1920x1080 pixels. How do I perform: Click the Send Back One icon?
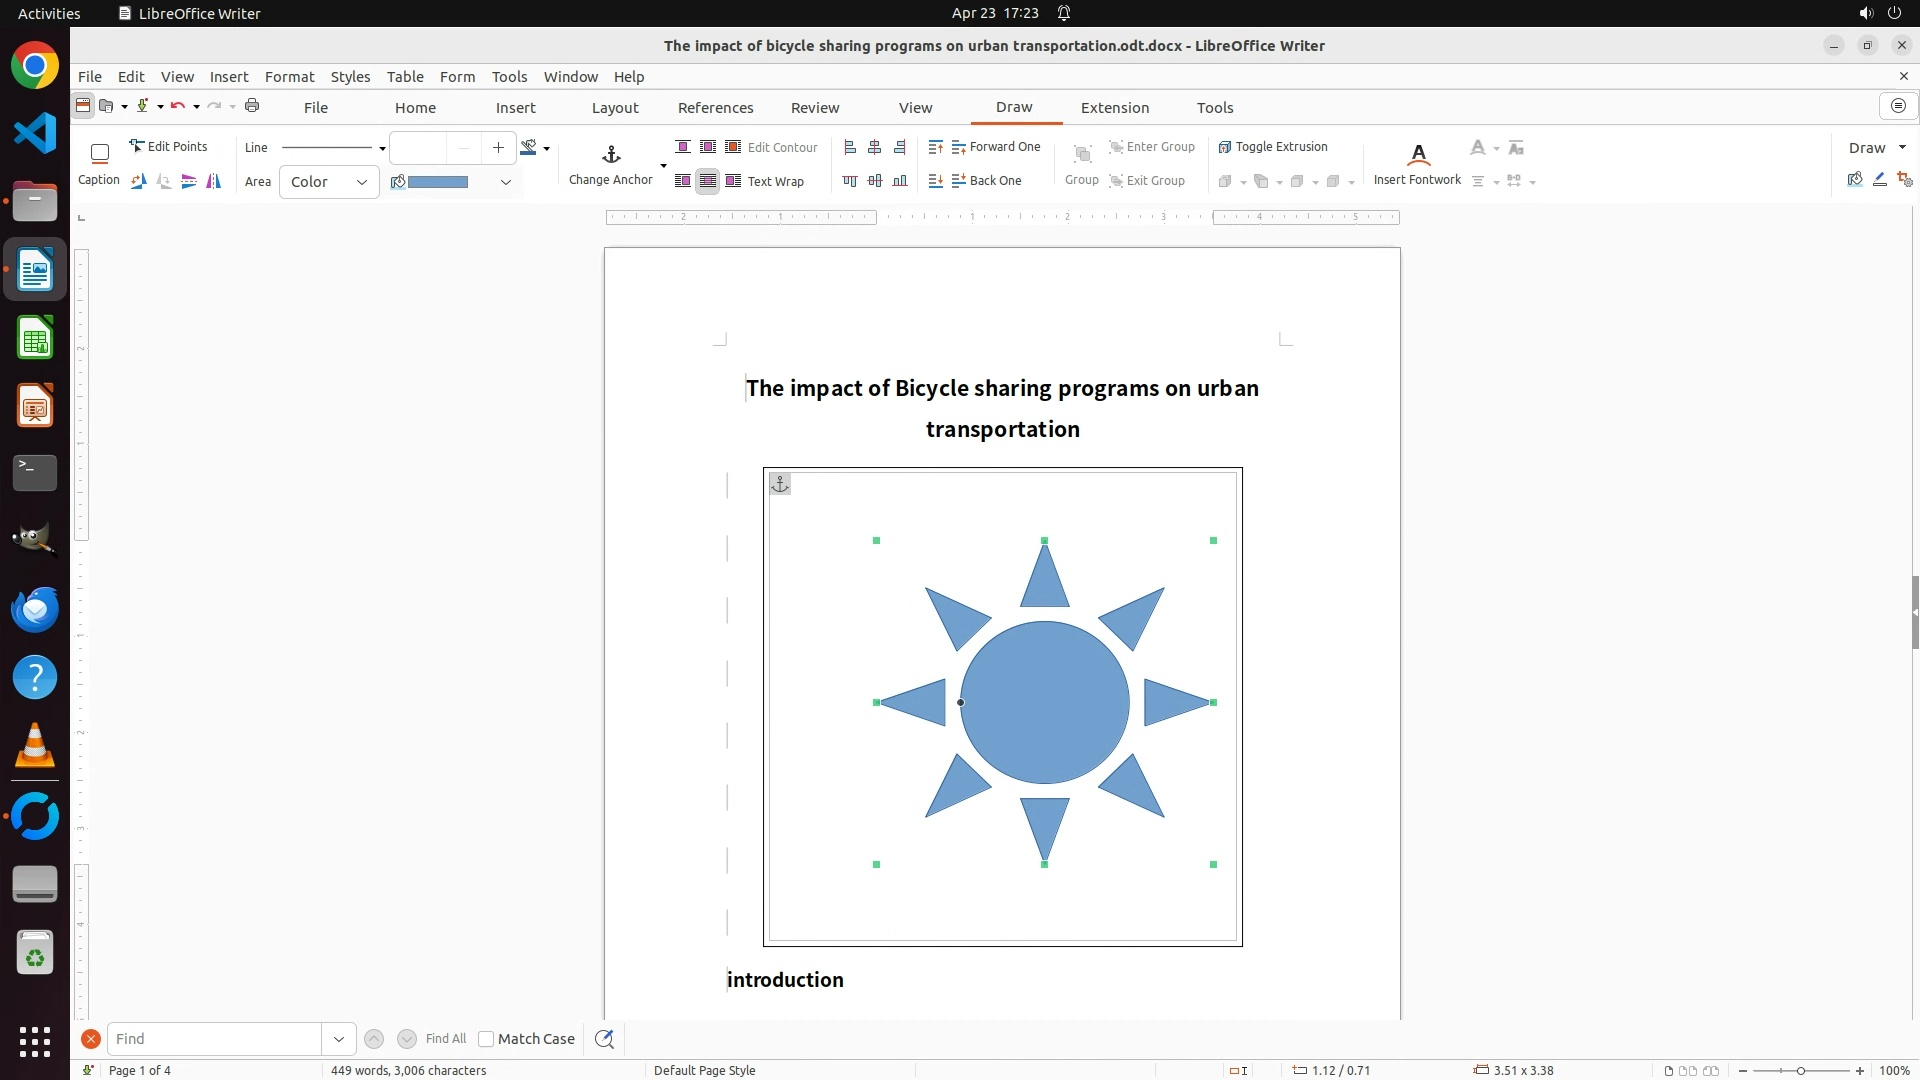coord(986,181)
